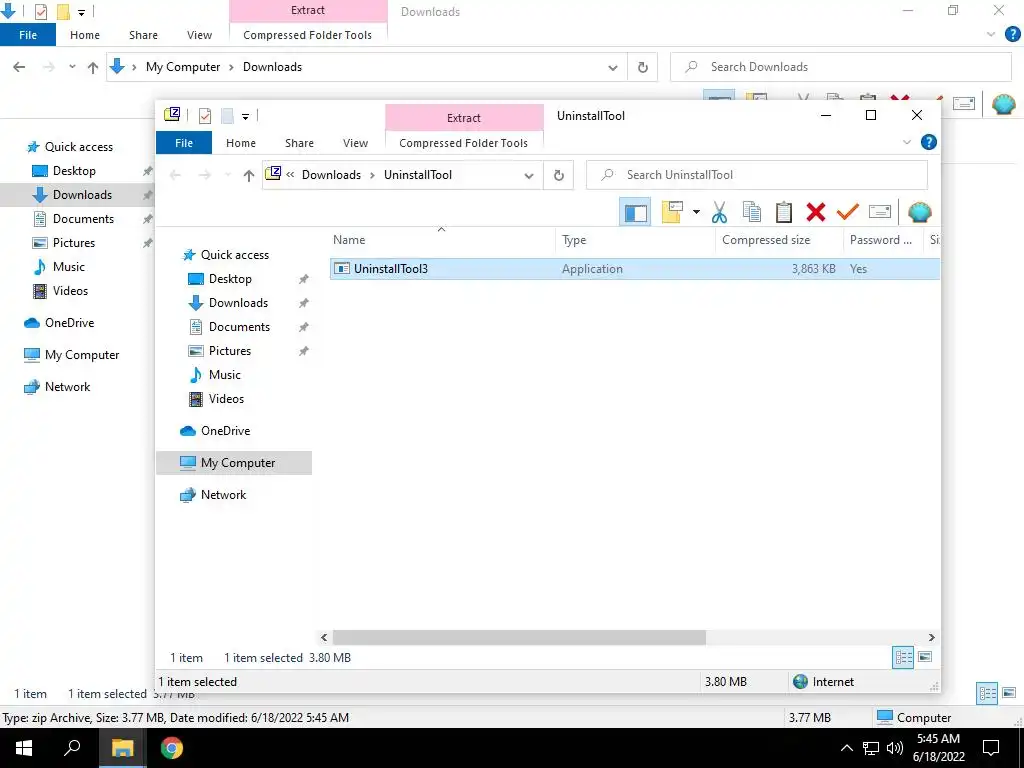Select Music in UninstallTool navigation pane
1024x768 pixels.
pos(225,375)
